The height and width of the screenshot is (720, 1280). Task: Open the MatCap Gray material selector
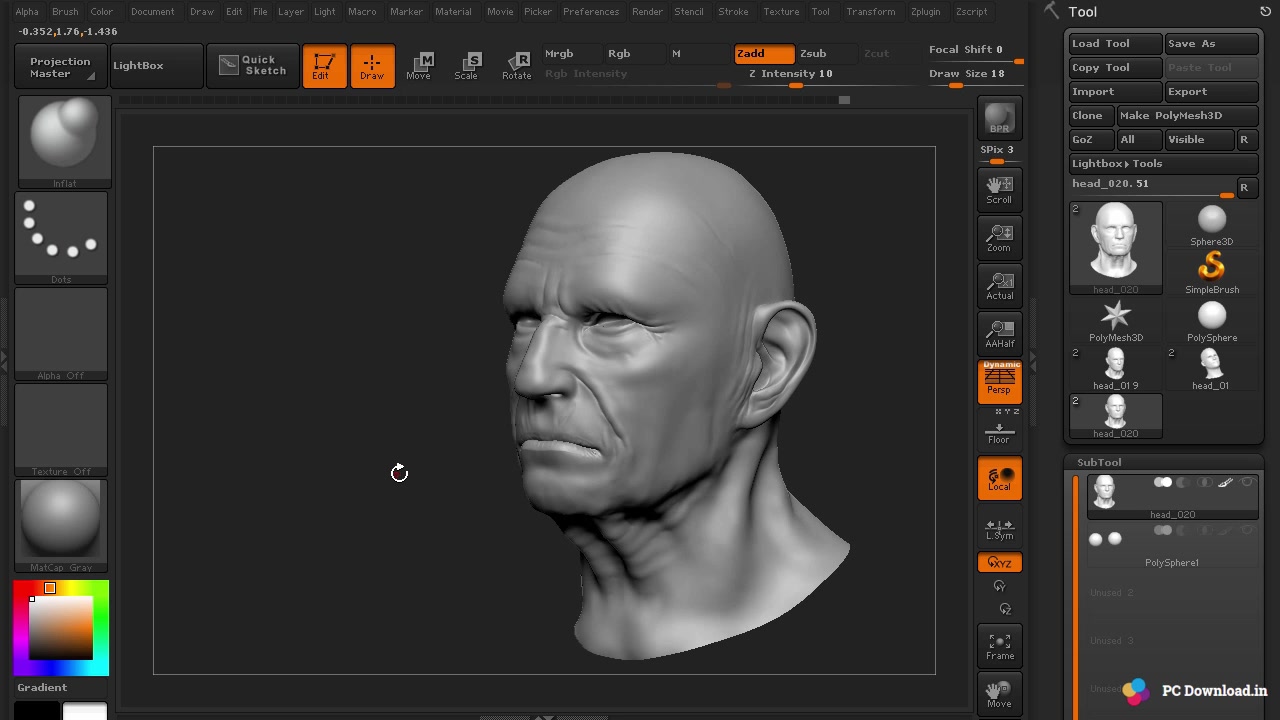(x=61, y=526)
